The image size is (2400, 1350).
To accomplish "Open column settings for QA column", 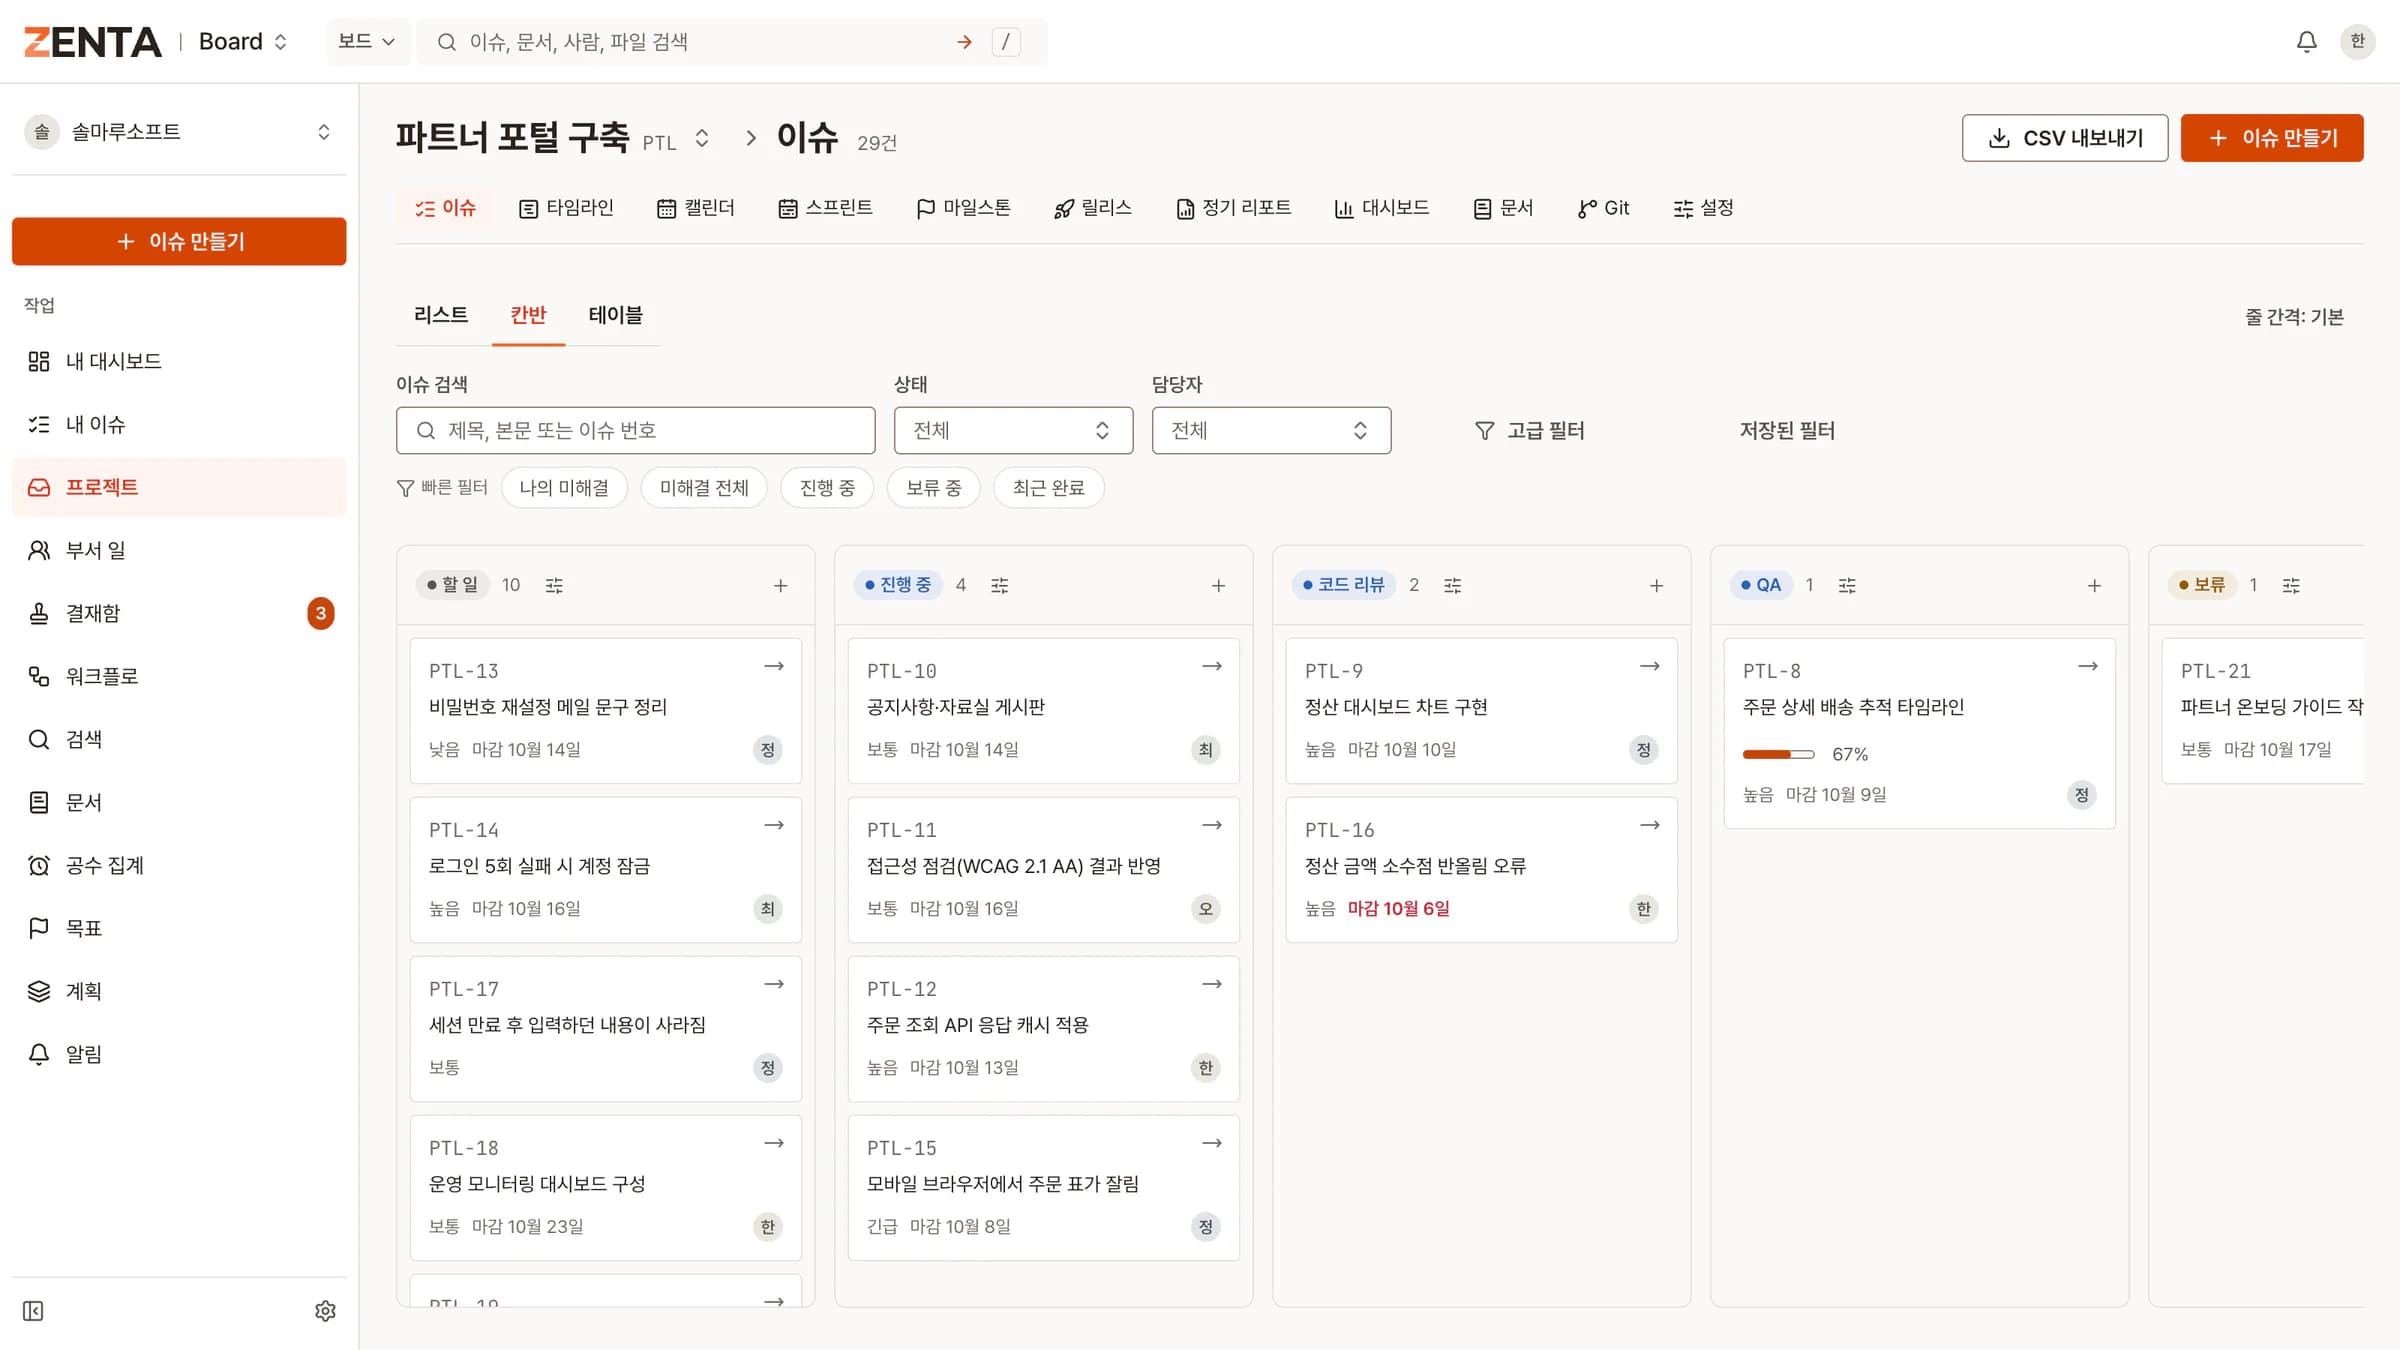I will click(x=1847, y=585).
